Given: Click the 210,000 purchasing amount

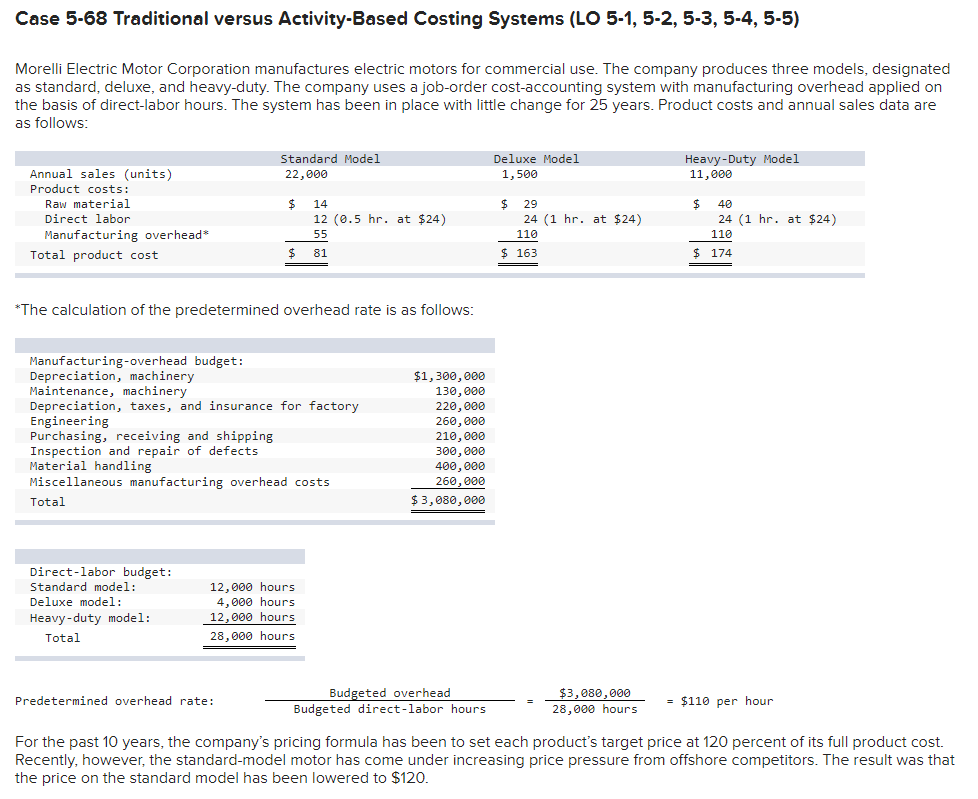Looking at the screenshot, I should pos(460,436).
